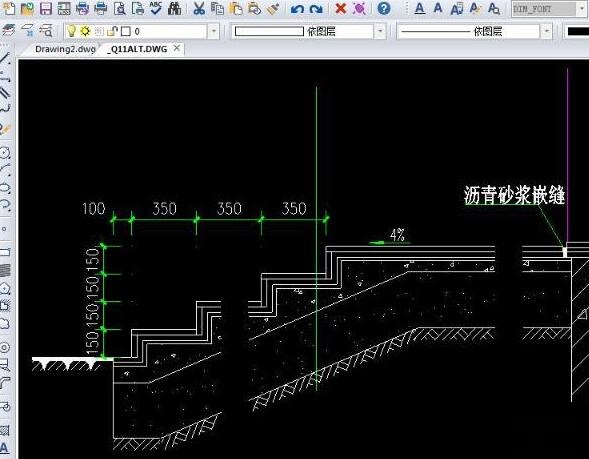
Task: Select the Point tool
Action: [4, 229]
